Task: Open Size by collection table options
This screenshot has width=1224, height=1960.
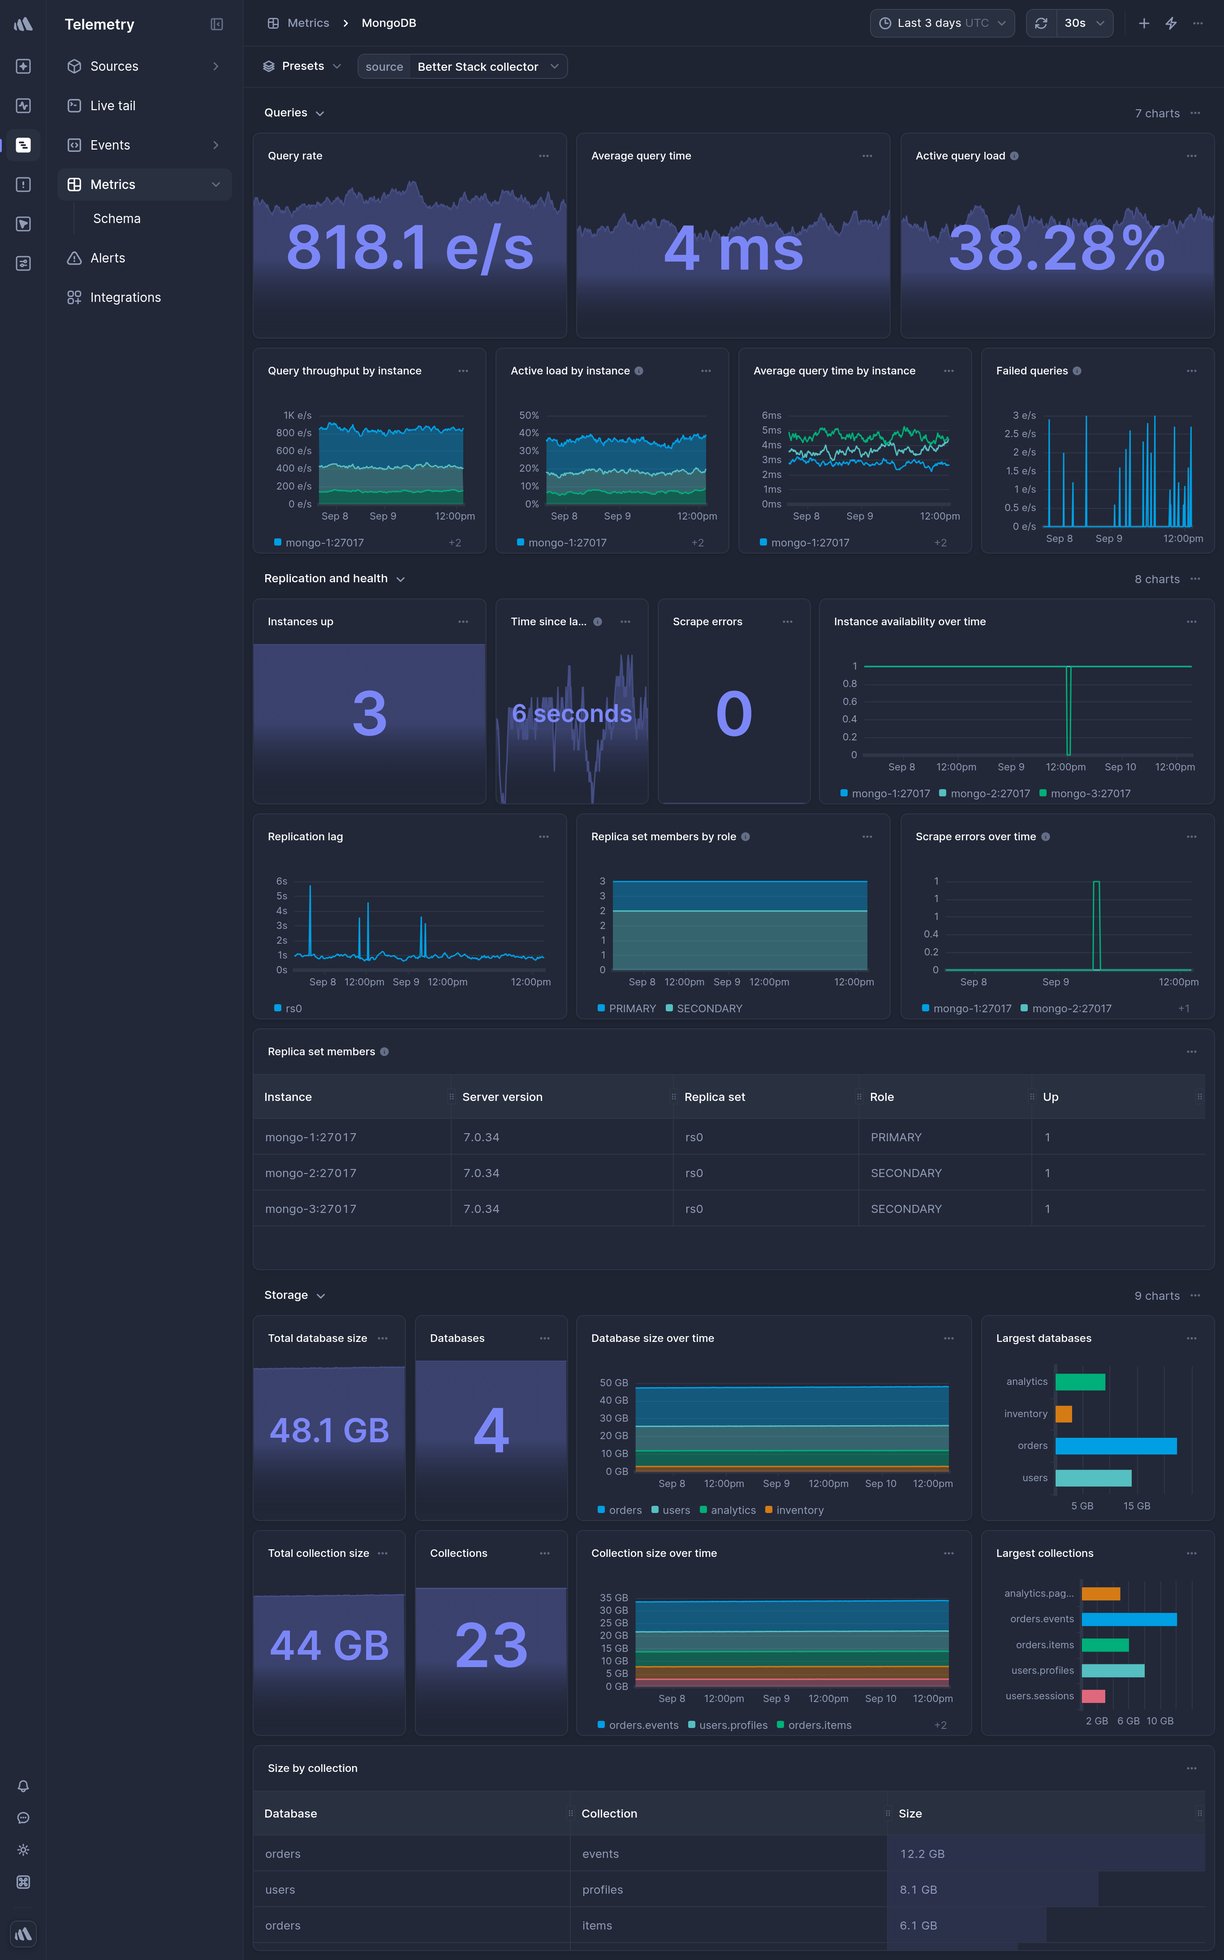Action: click(1192, 1769)
